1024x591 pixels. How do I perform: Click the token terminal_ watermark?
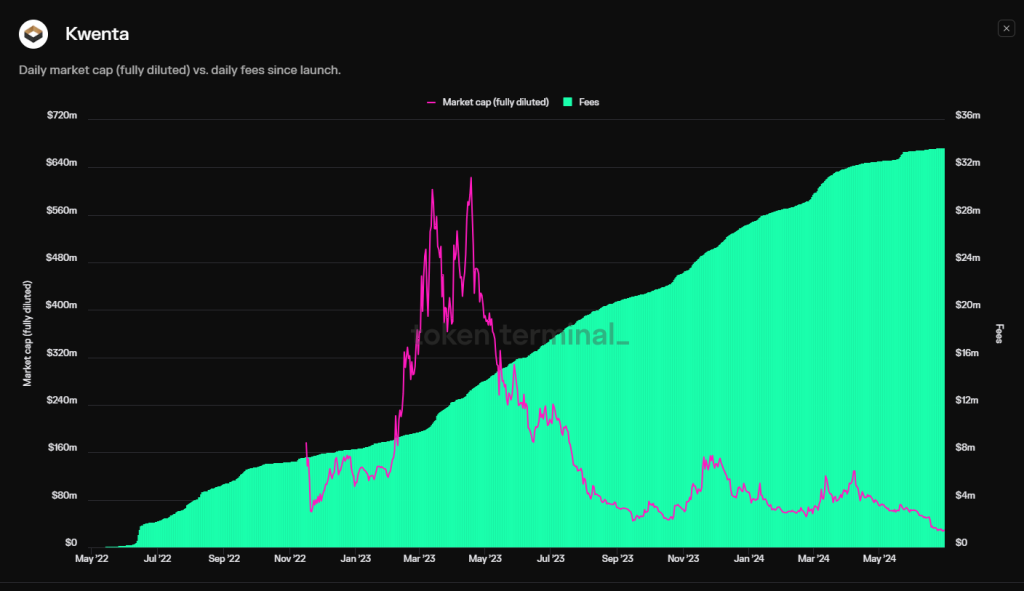click(520, 335)
